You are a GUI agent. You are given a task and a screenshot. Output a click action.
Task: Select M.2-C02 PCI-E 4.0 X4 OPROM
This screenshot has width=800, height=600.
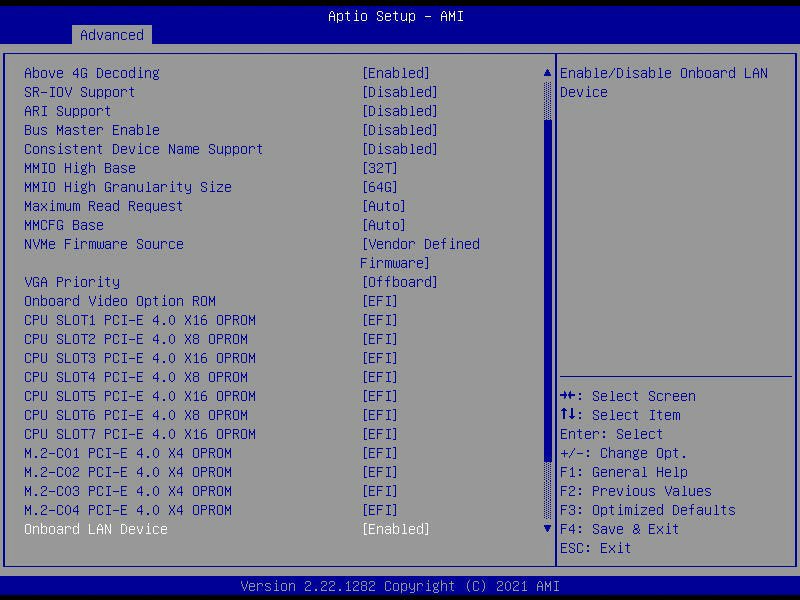pos(128,472)
